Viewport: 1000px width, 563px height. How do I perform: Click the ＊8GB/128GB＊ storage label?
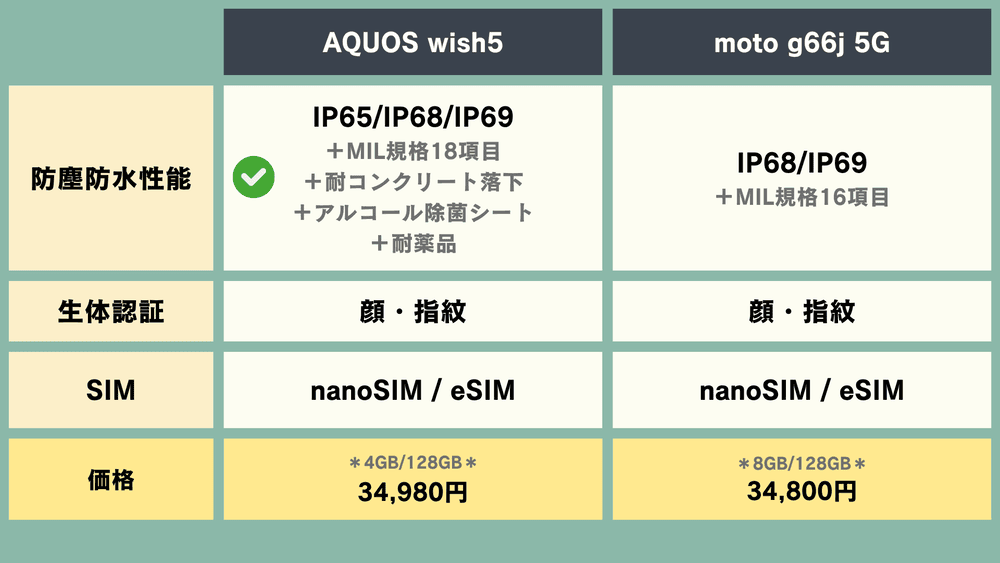tap(801, 463)
